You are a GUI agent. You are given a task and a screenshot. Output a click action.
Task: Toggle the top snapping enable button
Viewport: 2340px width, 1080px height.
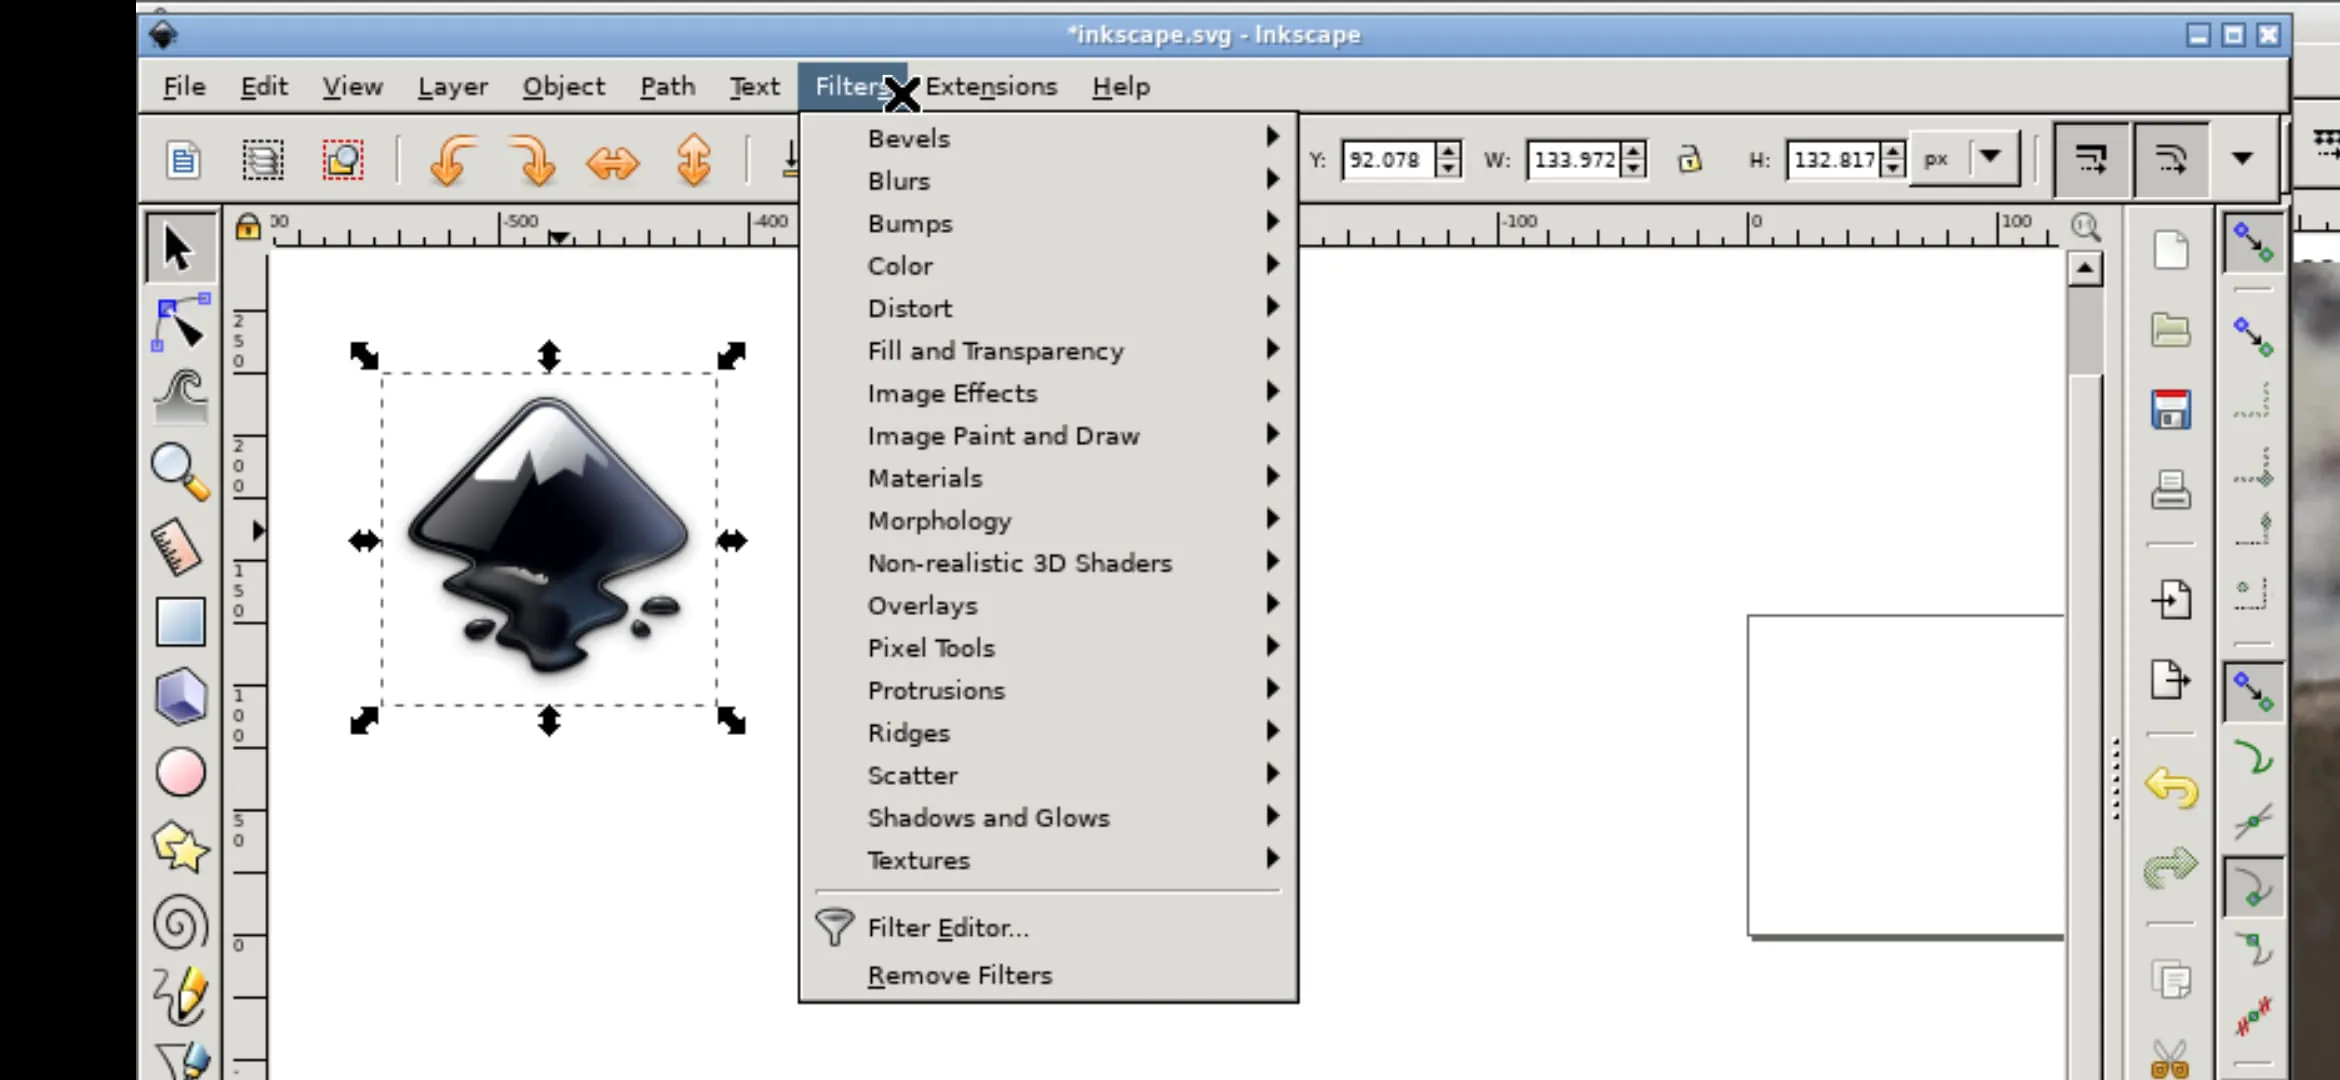coord(2253,242)
